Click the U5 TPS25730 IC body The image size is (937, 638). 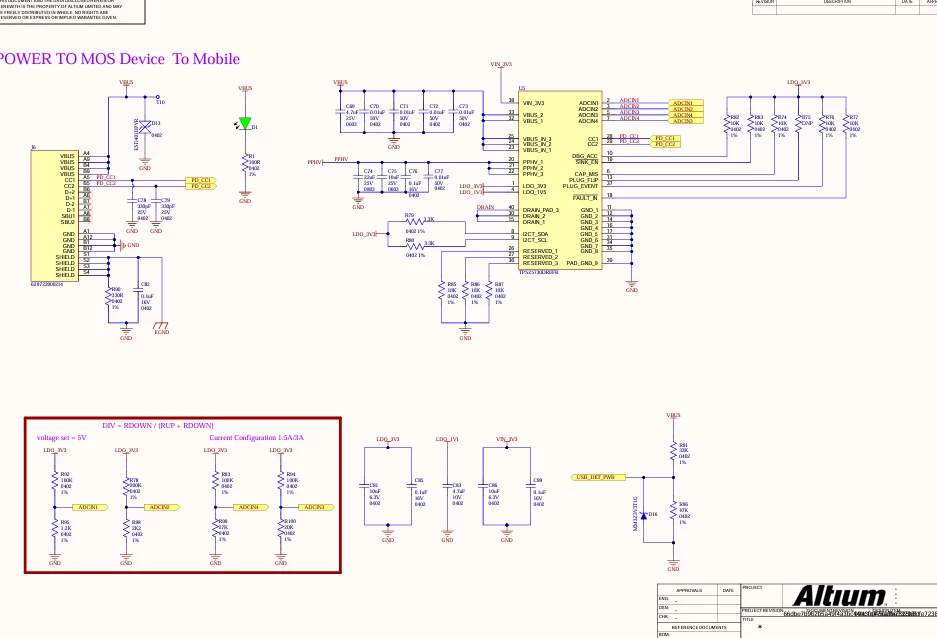tap(560, 180)
